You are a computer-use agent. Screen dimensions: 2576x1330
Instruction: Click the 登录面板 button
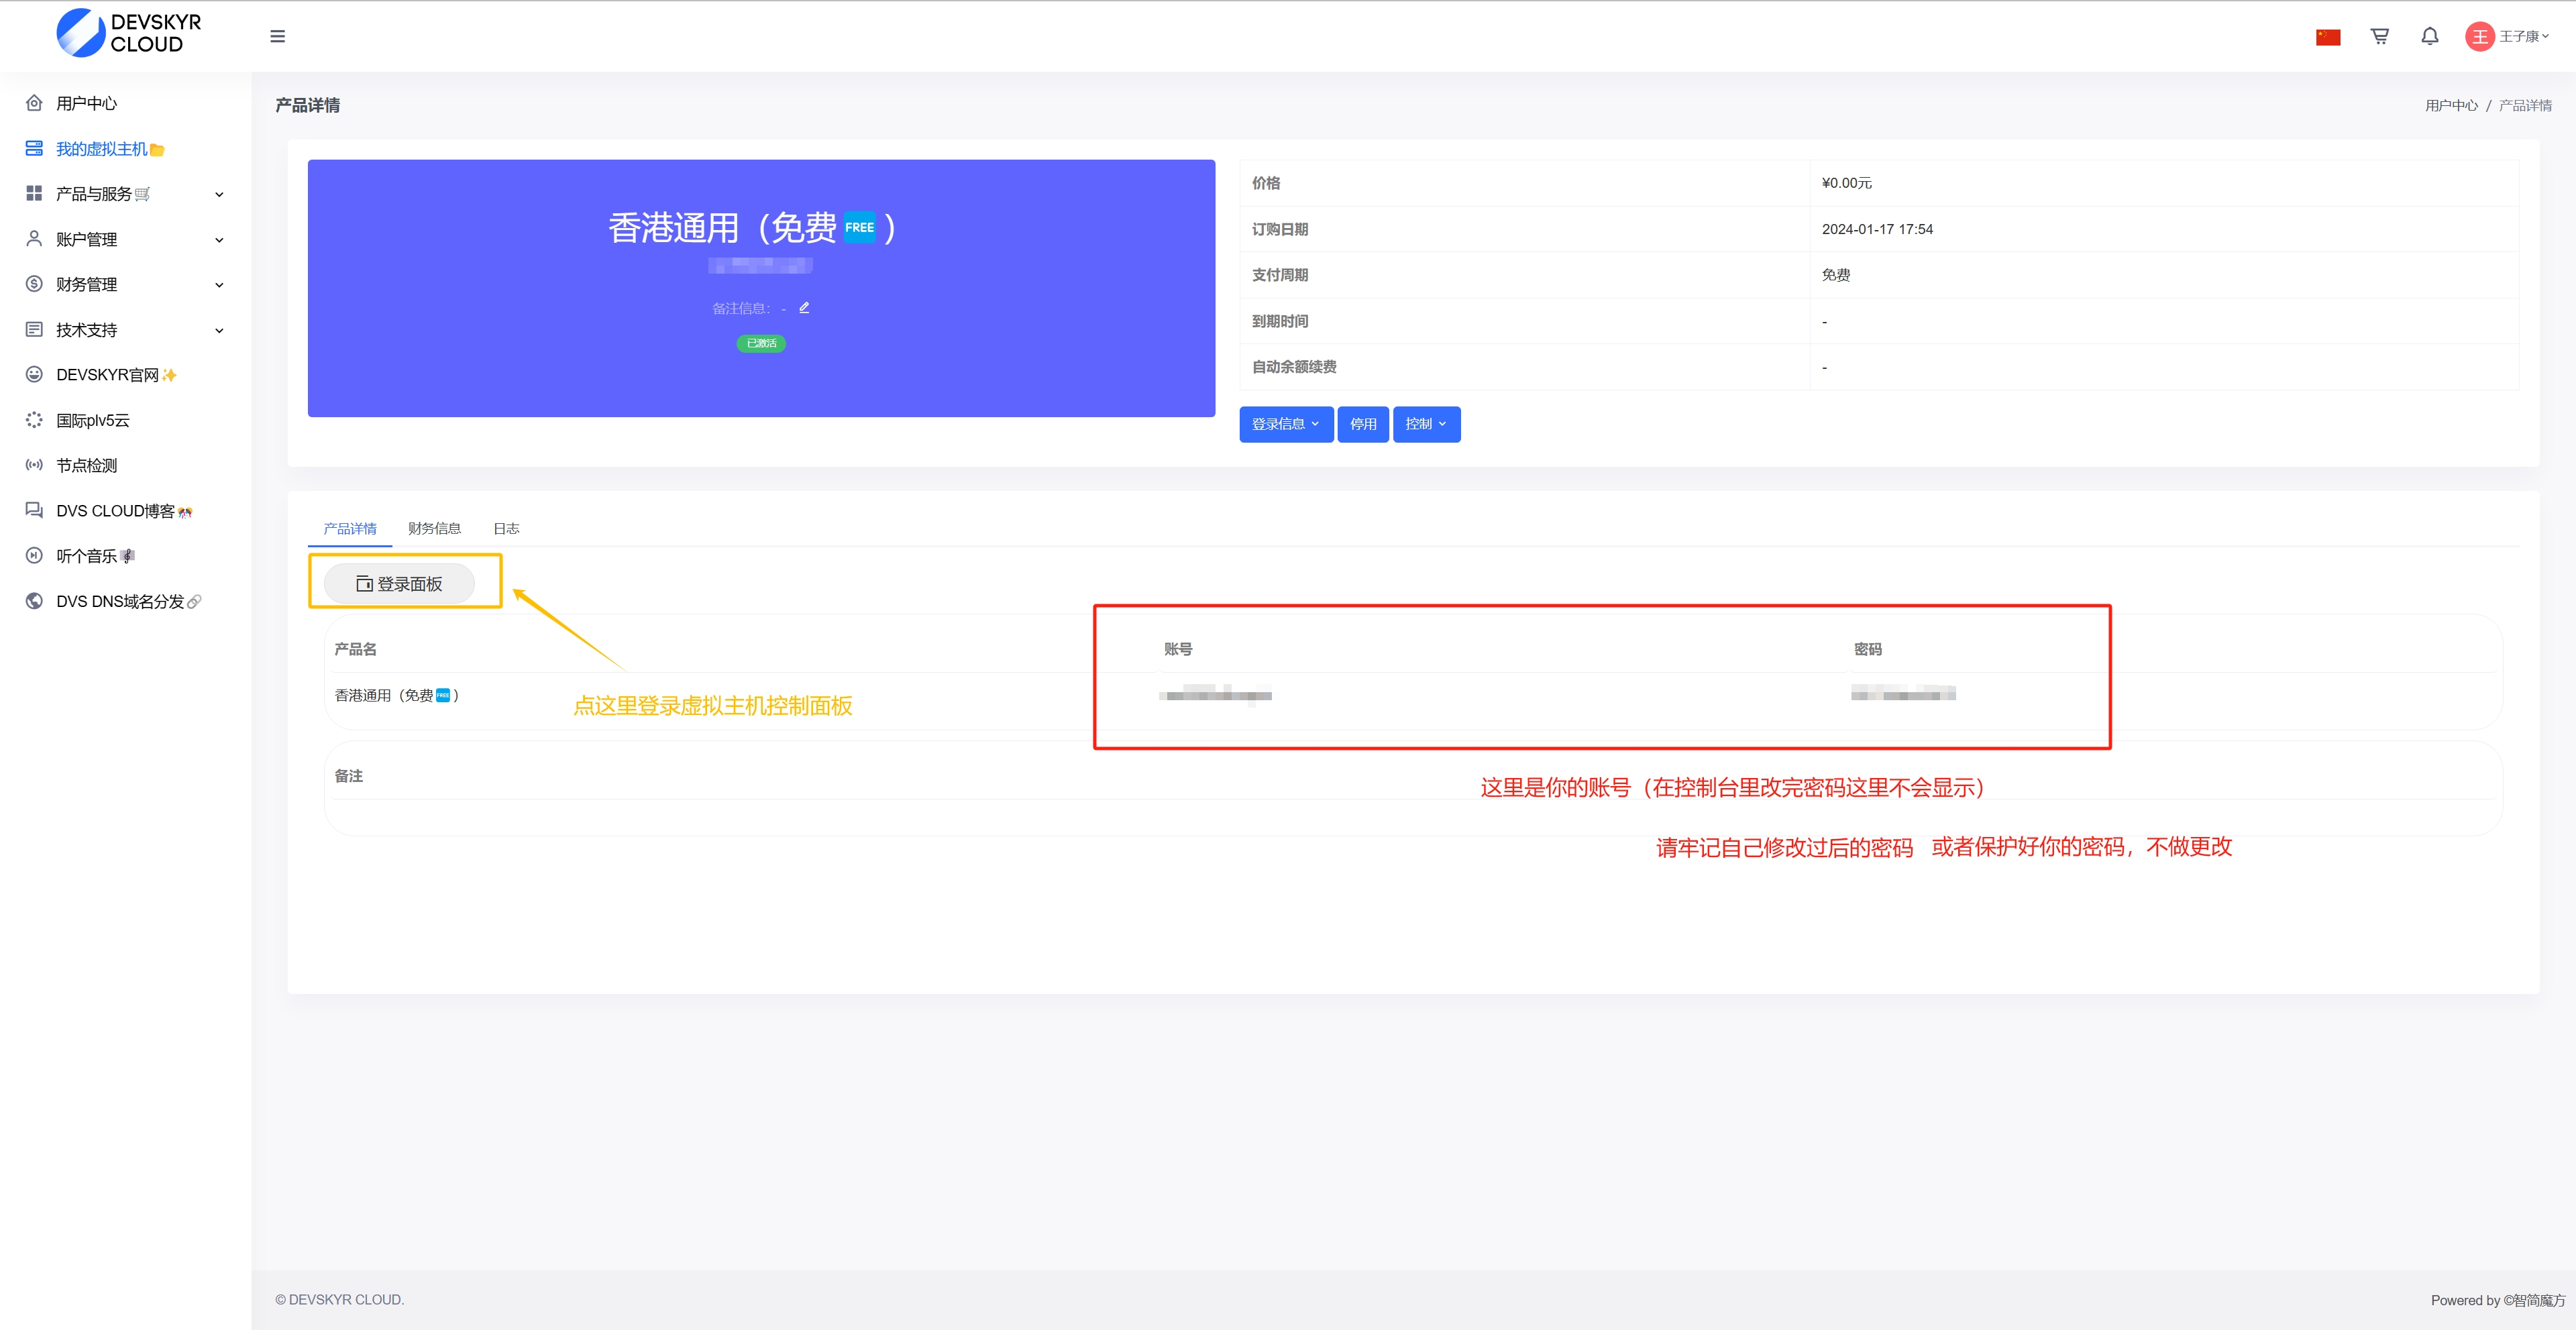pyautogui.click(x=399, y=584)
